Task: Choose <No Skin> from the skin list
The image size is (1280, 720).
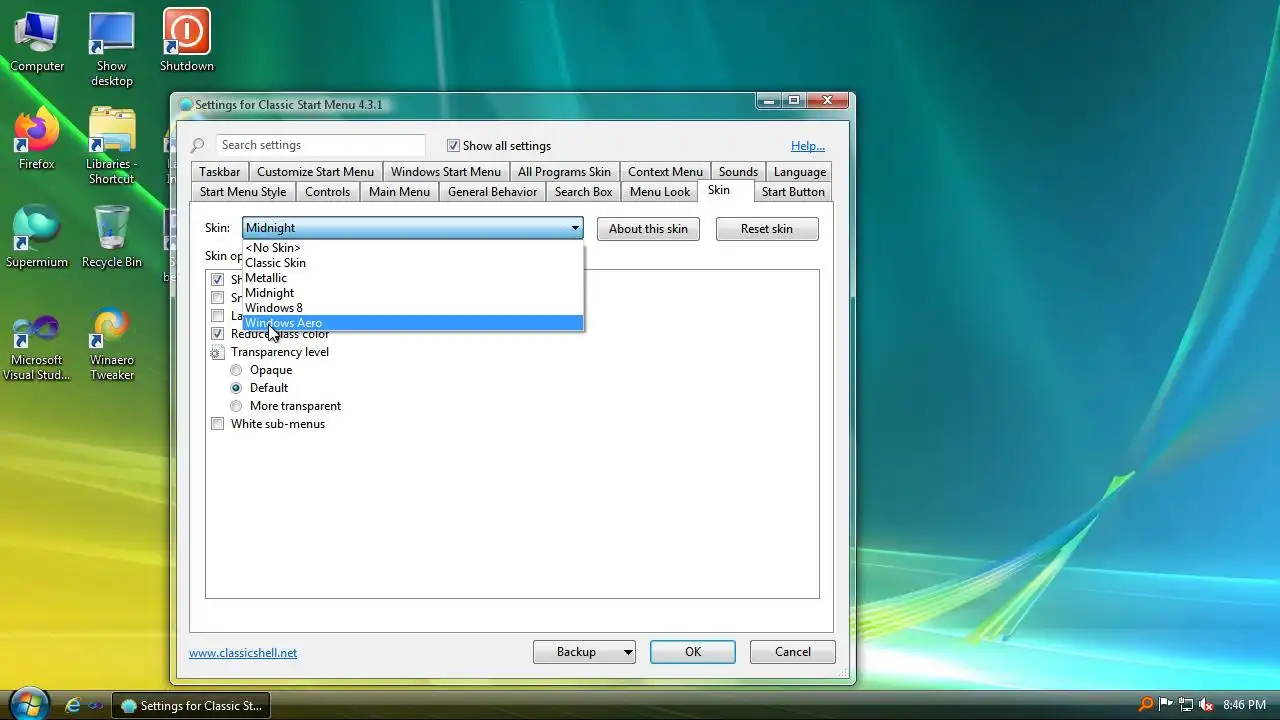Action: pyautogui.click(x=413, y=248)
